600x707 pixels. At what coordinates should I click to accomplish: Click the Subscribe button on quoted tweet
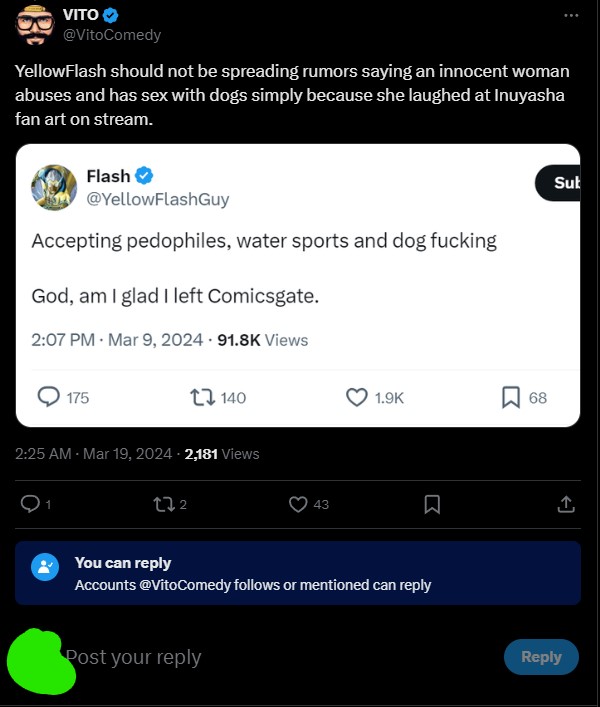[558, 183]
